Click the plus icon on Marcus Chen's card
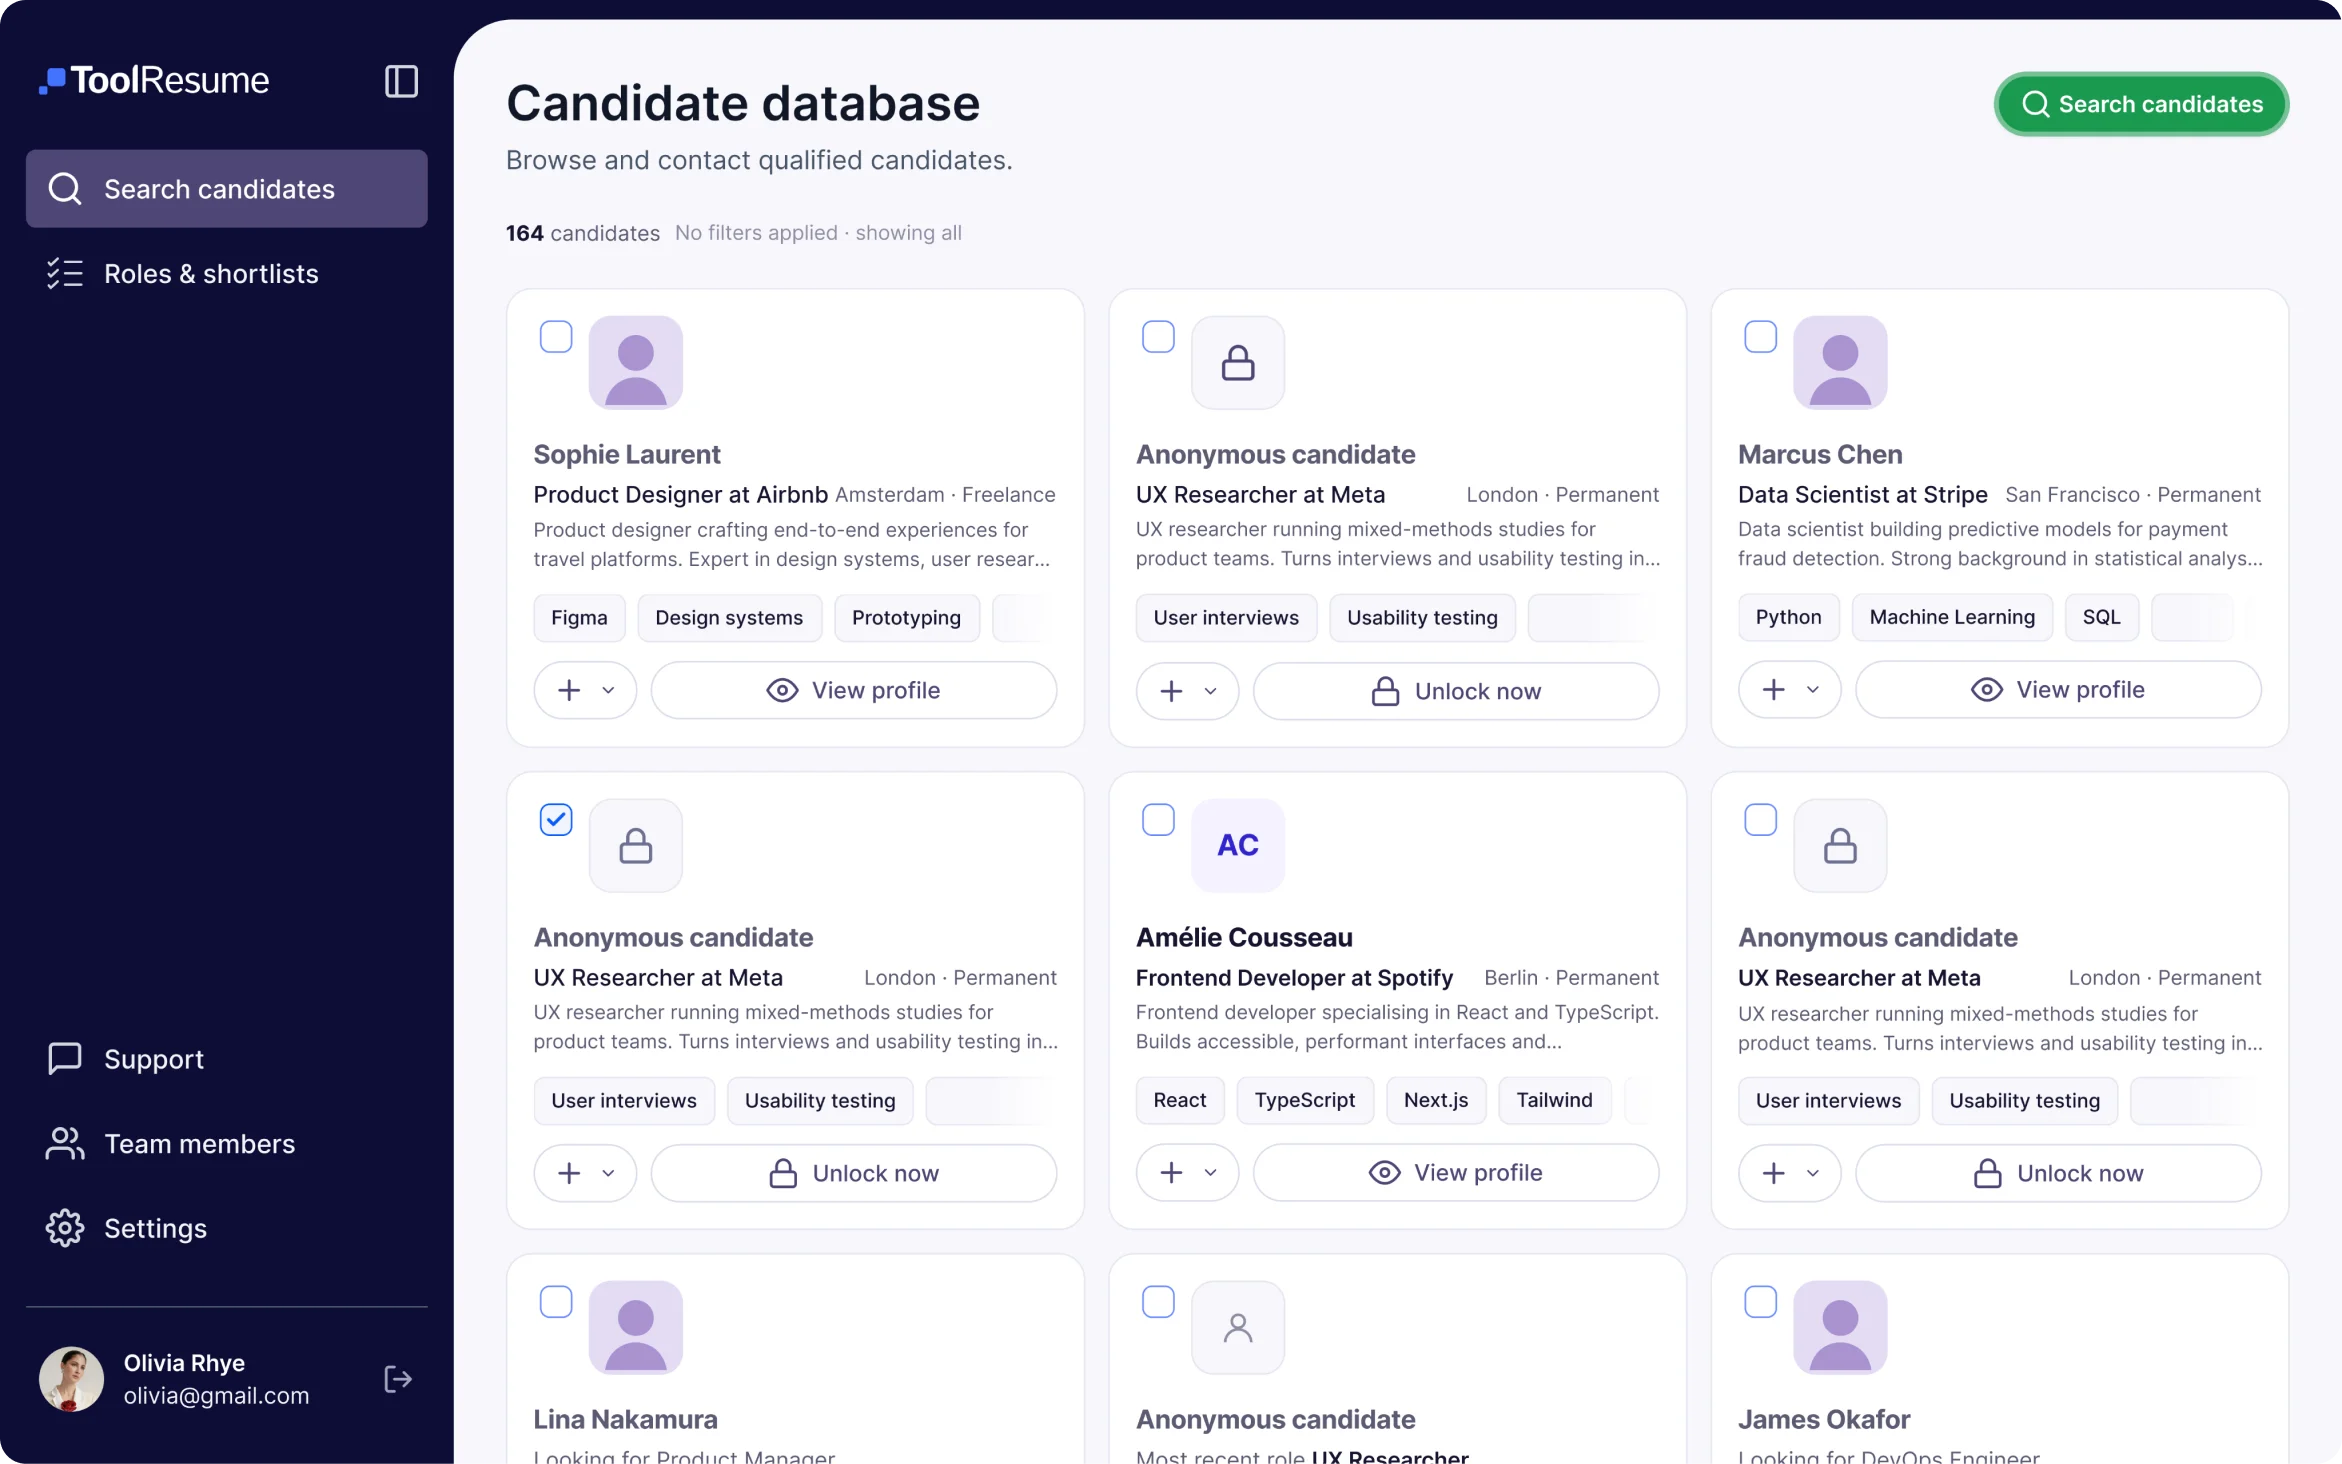 [x=1773, y=689]
